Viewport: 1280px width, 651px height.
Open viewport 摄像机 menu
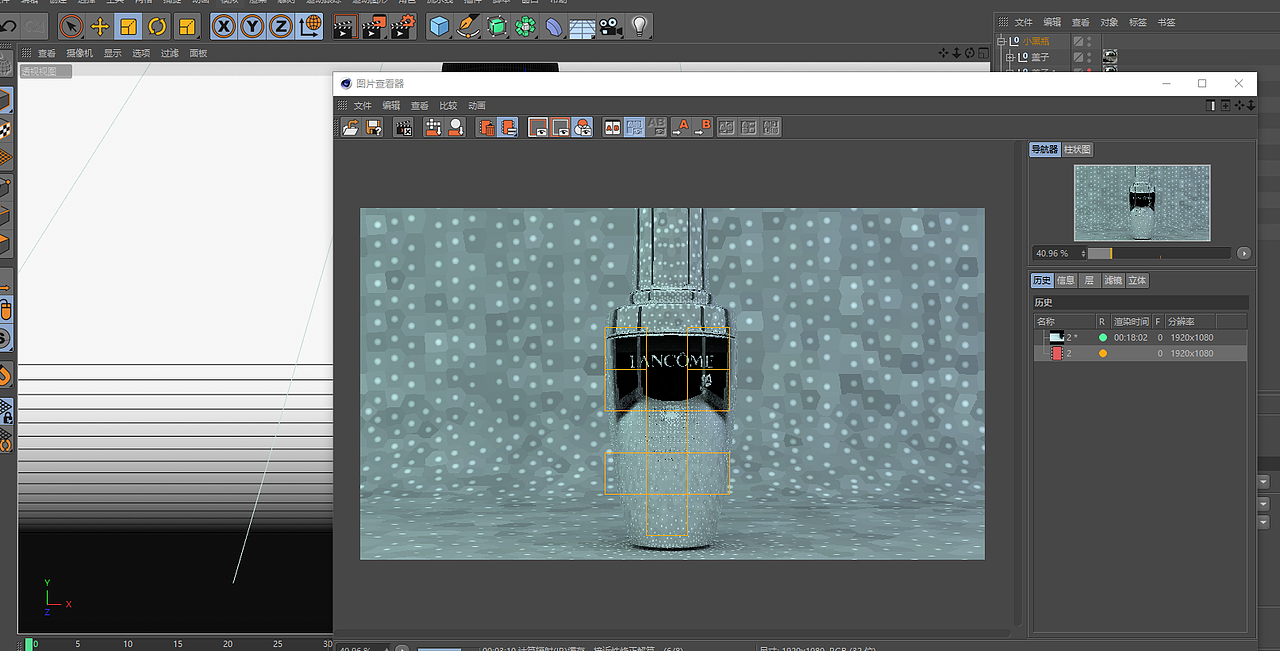coord(79,53)
